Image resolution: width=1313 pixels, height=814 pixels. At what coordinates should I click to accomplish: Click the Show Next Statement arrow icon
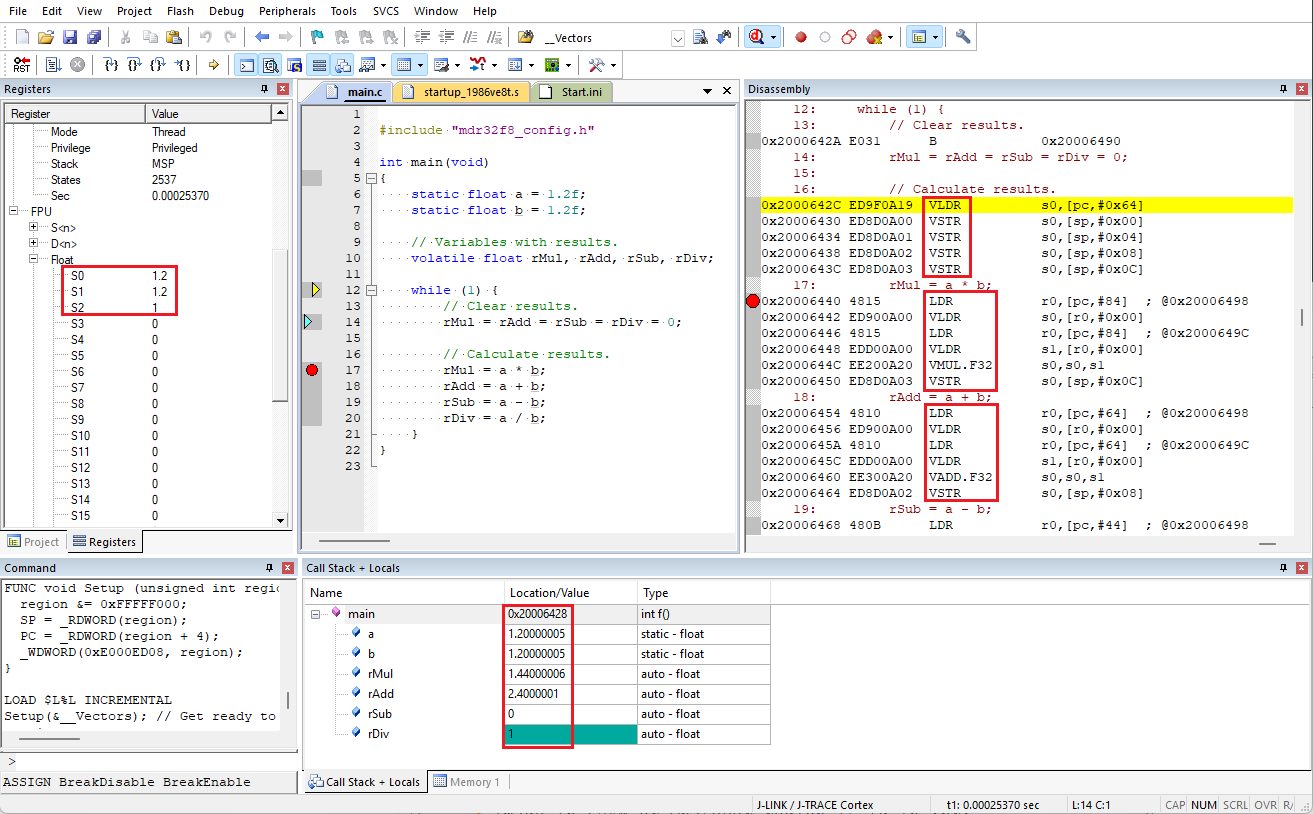[213, 65]
